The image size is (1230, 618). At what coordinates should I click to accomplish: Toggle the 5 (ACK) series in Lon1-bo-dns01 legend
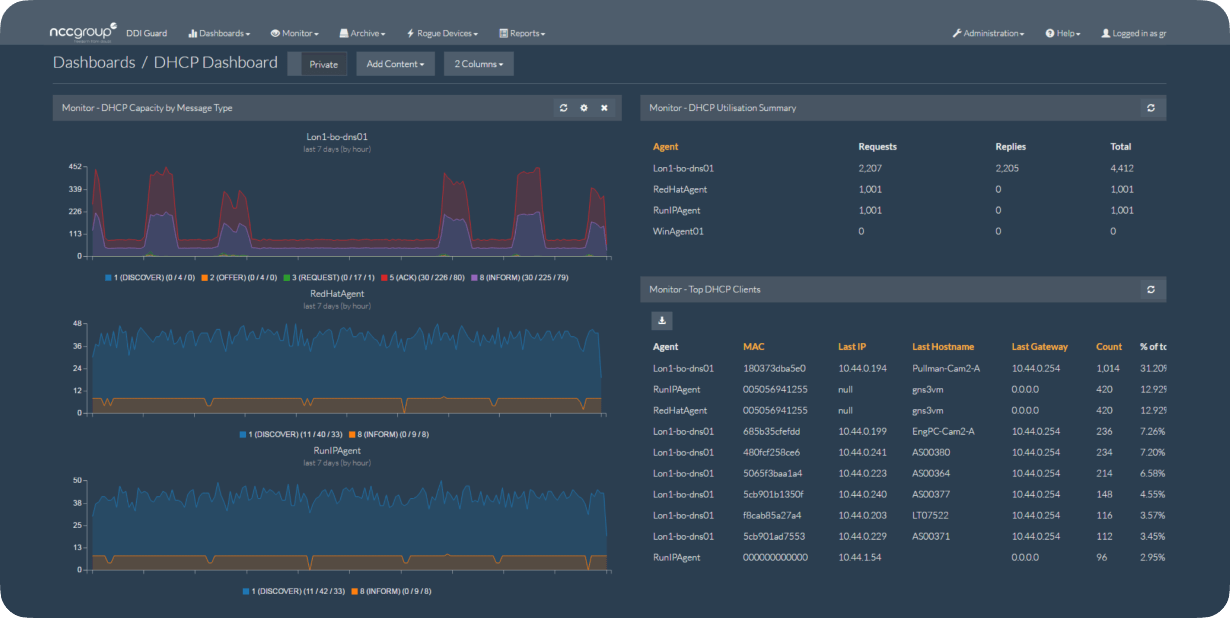tap(421, 277)
